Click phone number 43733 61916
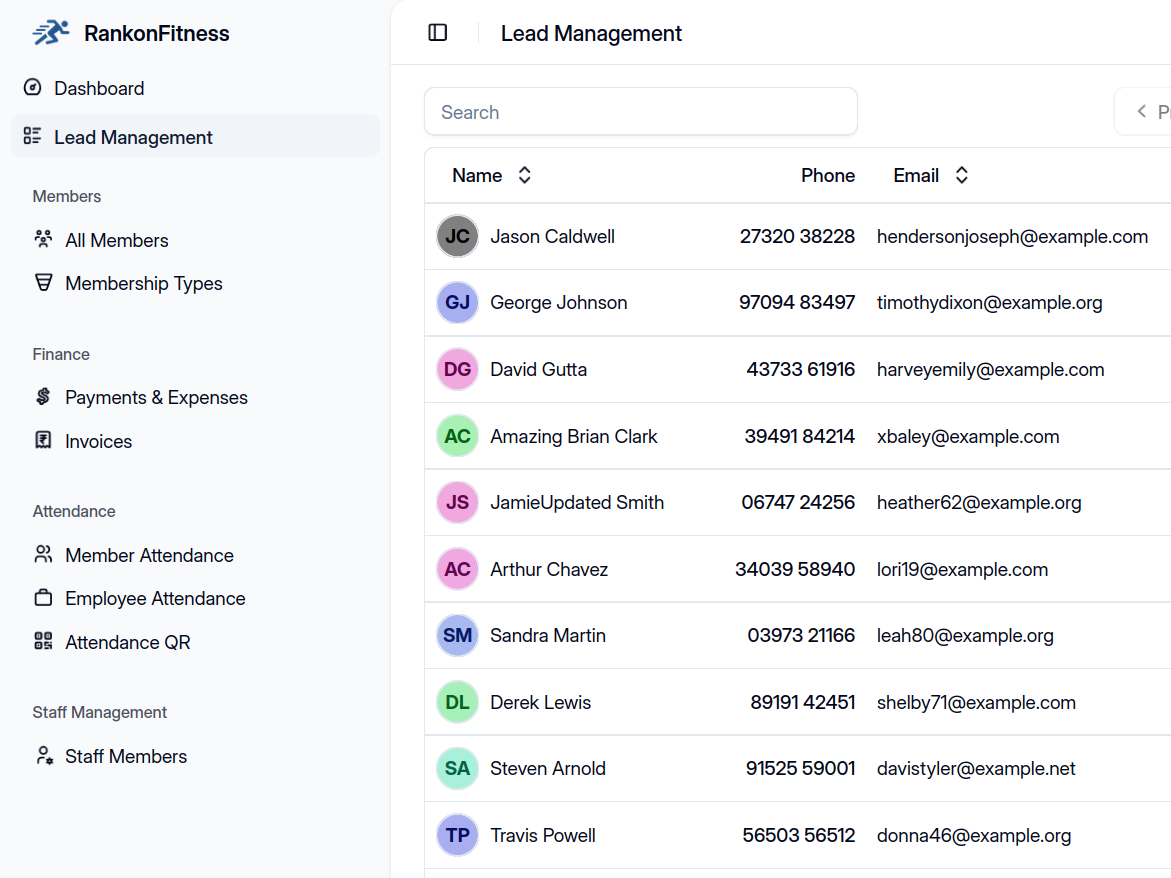 (801, 370)
